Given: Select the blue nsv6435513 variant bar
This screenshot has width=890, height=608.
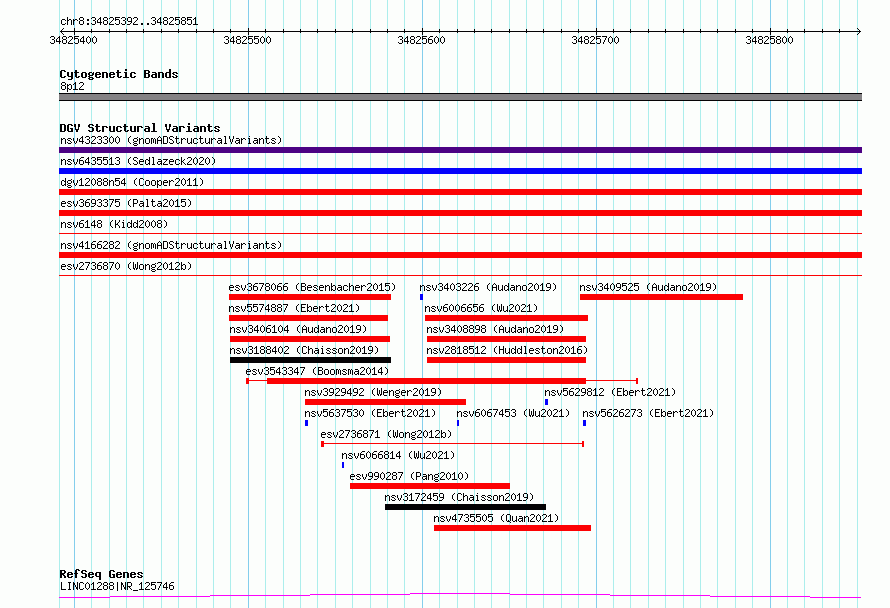Looking at the screenshot, I should [460, 171].
